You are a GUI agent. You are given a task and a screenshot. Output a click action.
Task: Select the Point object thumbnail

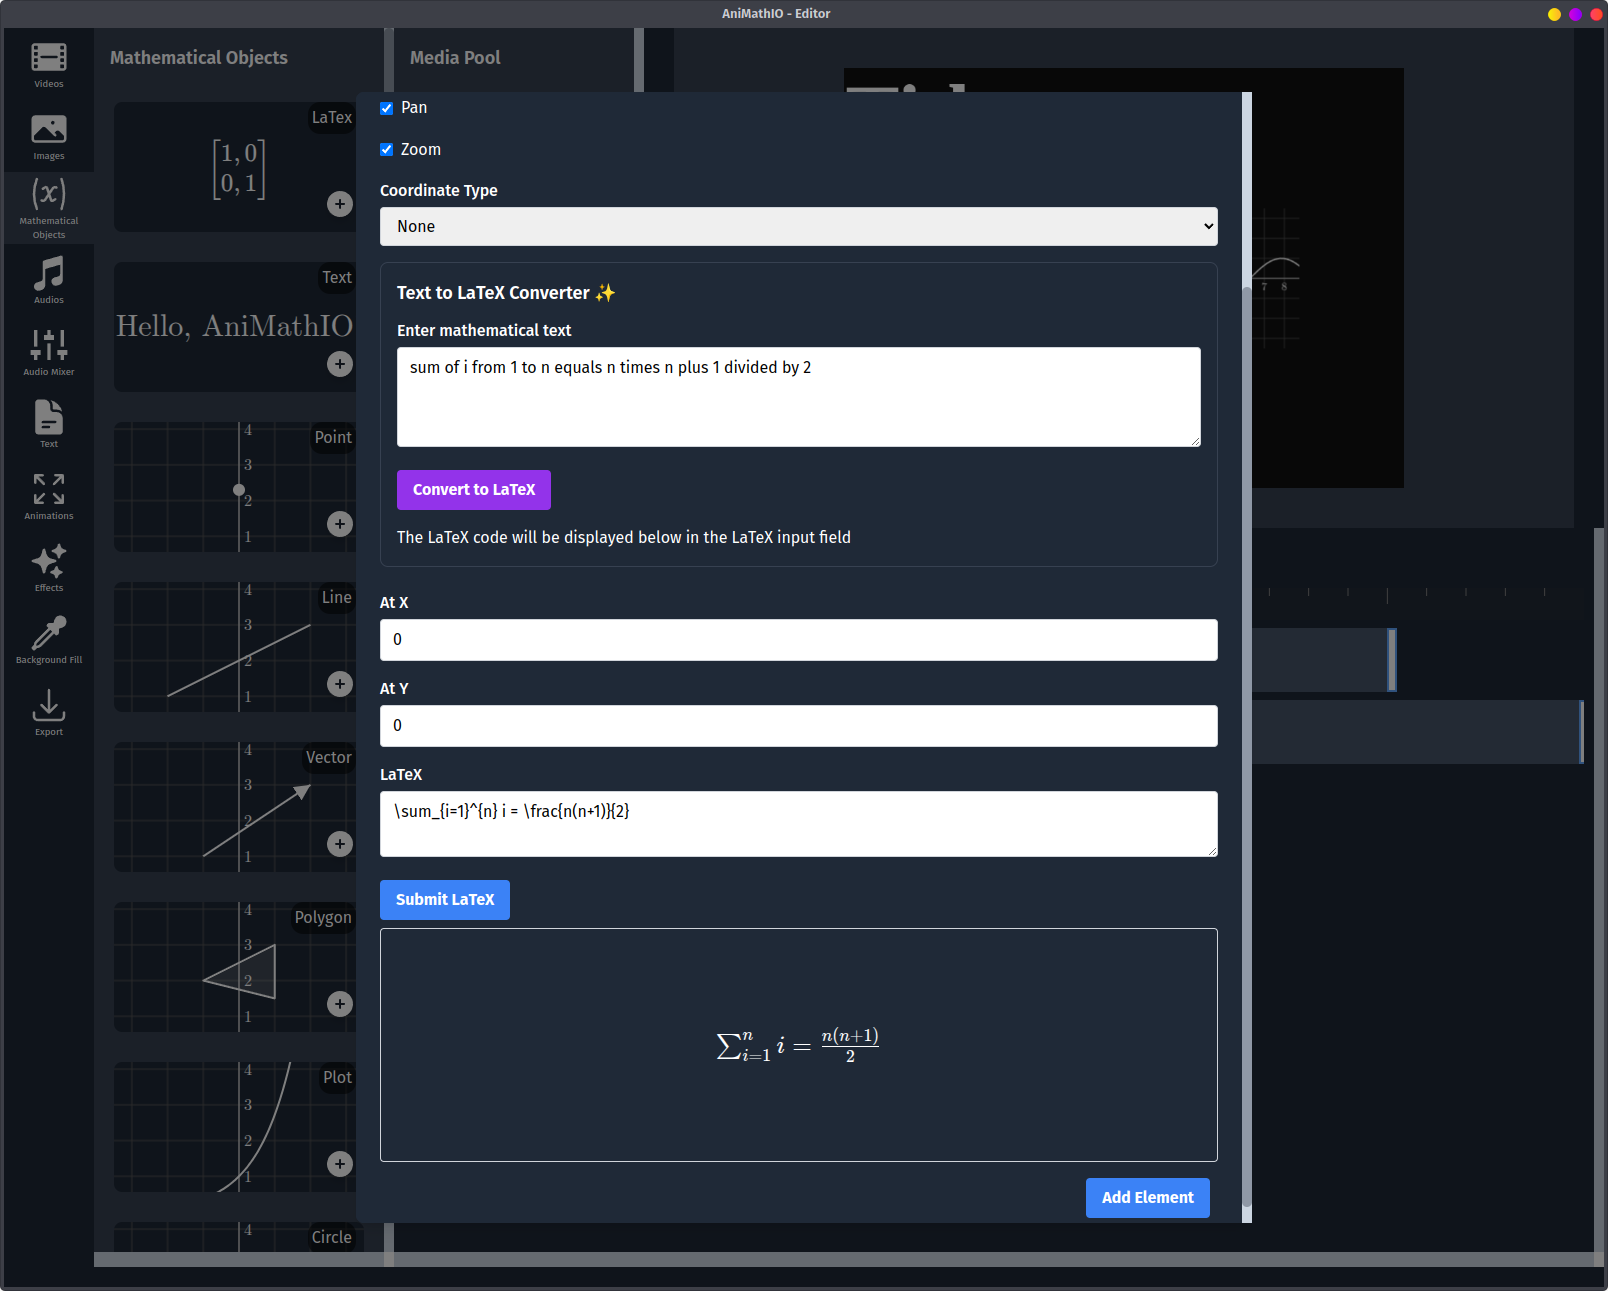click(234, 487)
